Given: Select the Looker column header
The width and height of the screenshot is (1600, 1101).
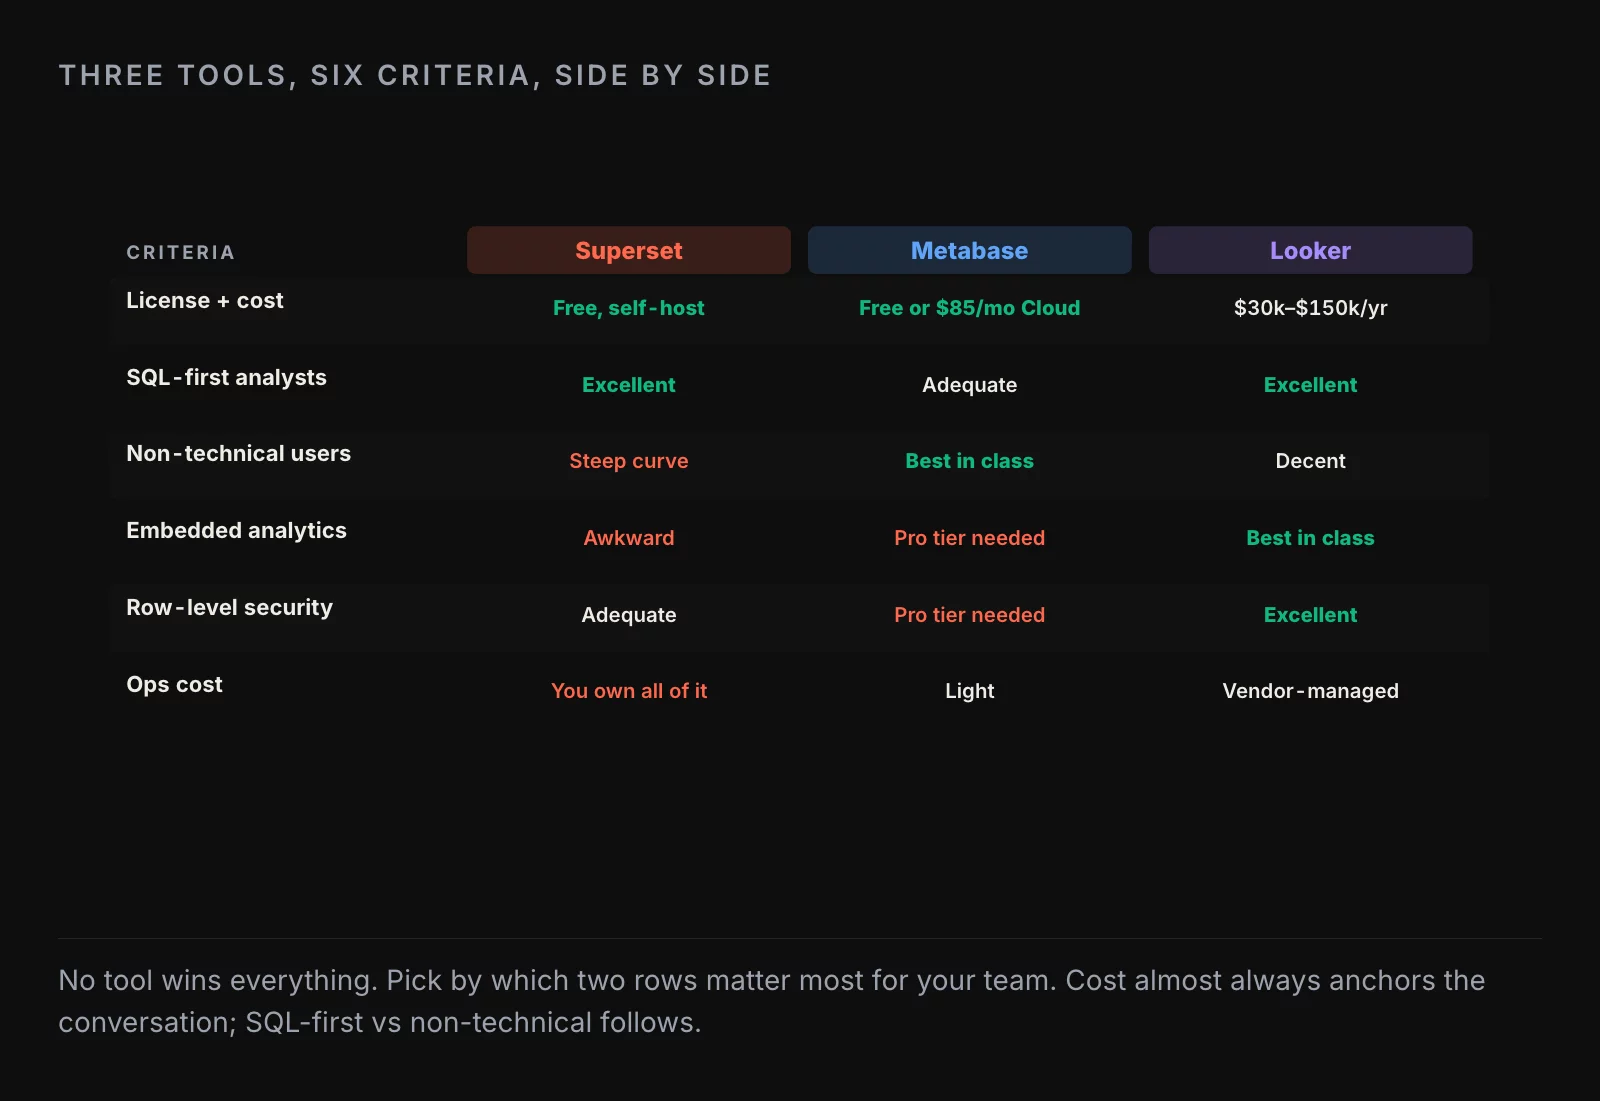Looking at the screenshot, I should 1310,250.
